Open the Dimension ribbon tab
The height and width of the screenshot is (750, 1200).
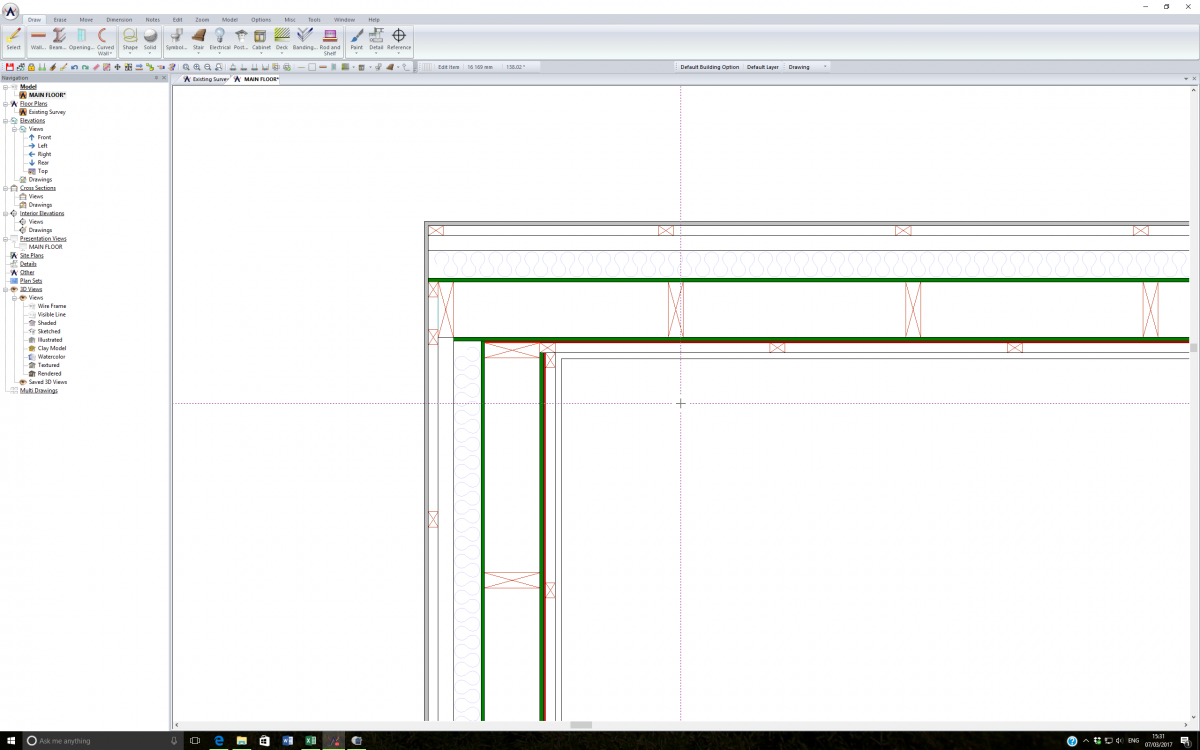click(119, 19)
